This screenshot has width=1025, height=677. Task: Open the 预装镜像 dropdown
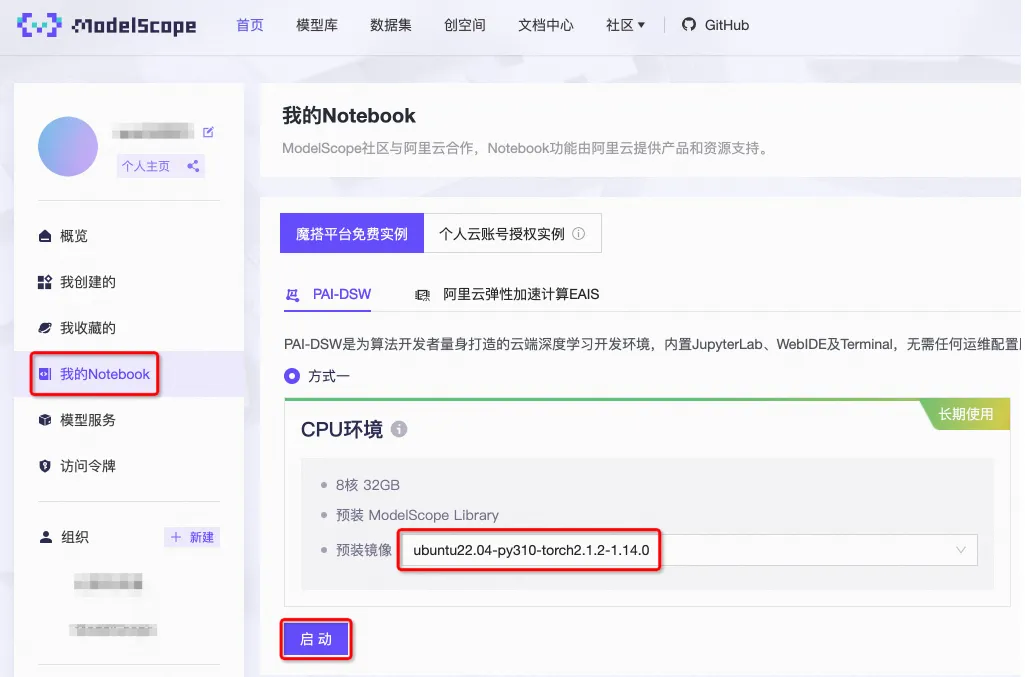click(689, 550)
